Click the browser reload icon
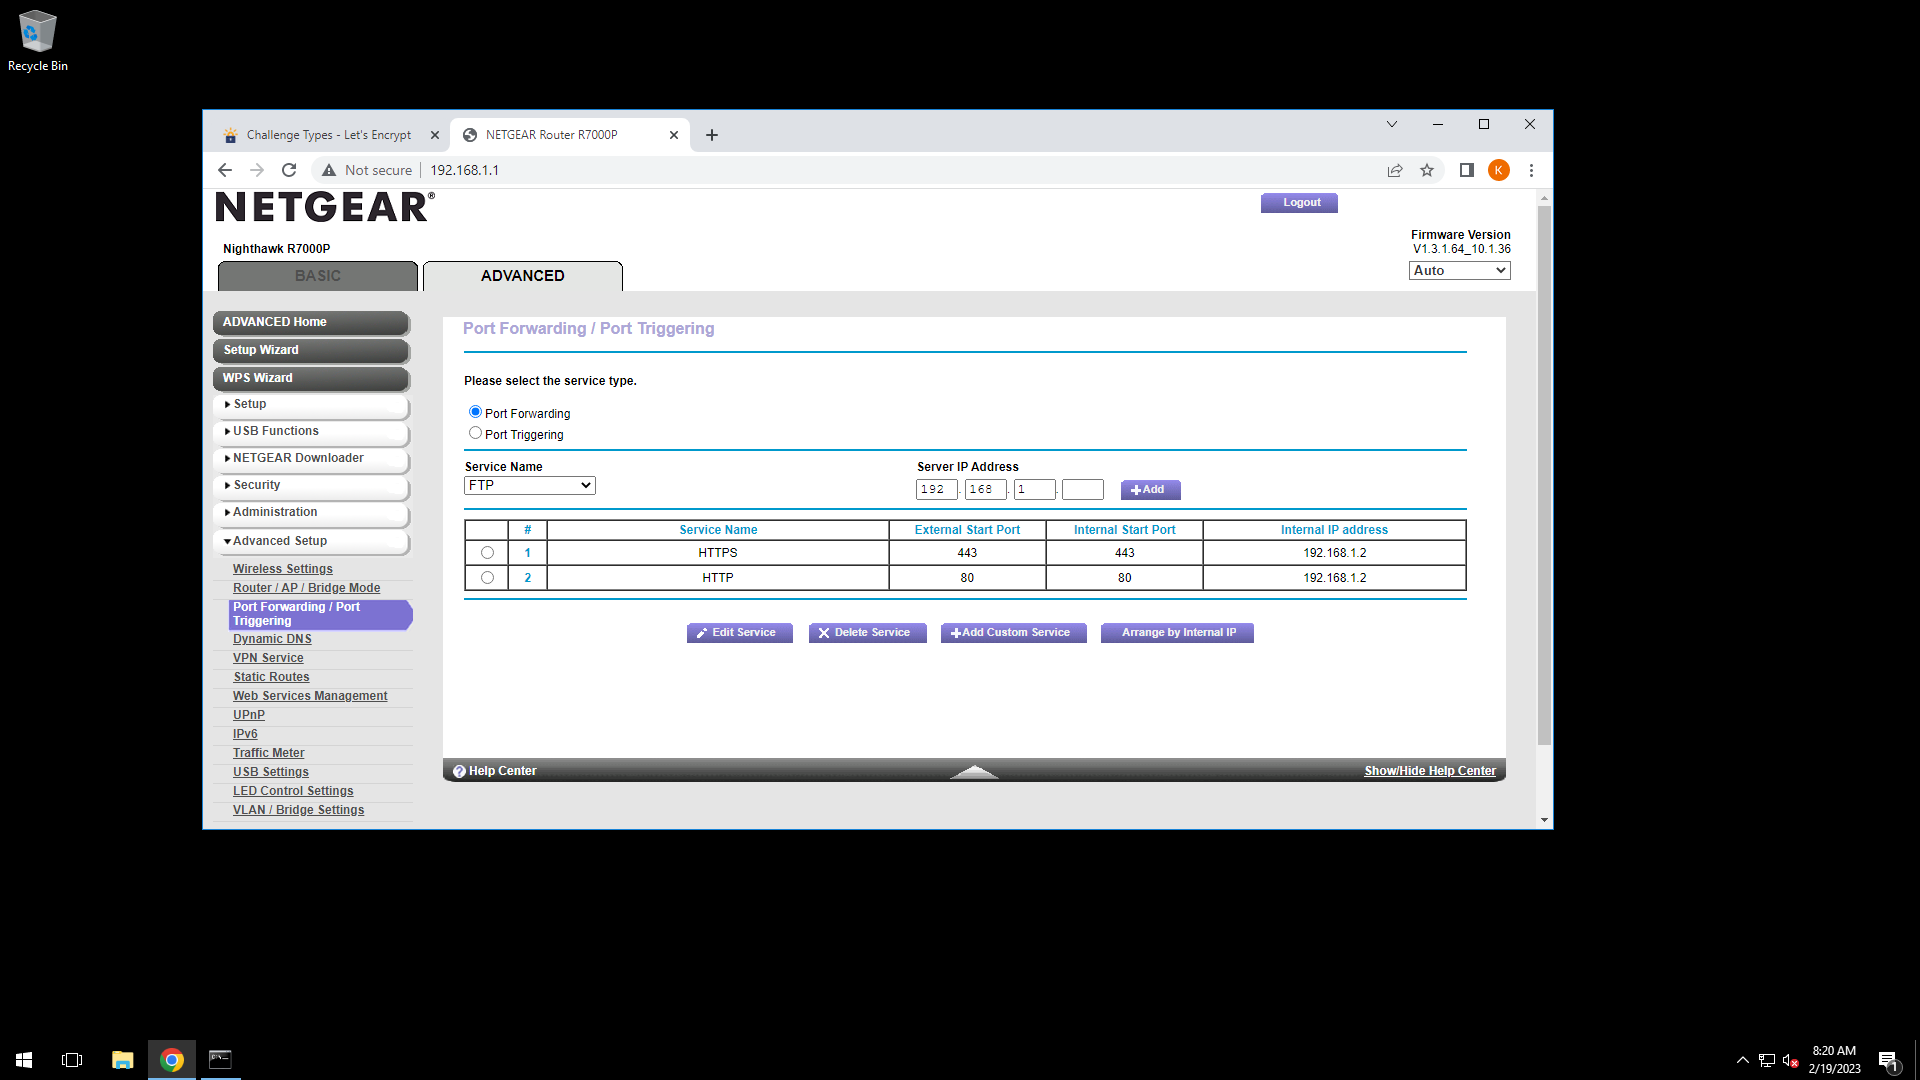Viewport: 1920px width, 1080px height. tap(289, 170)
